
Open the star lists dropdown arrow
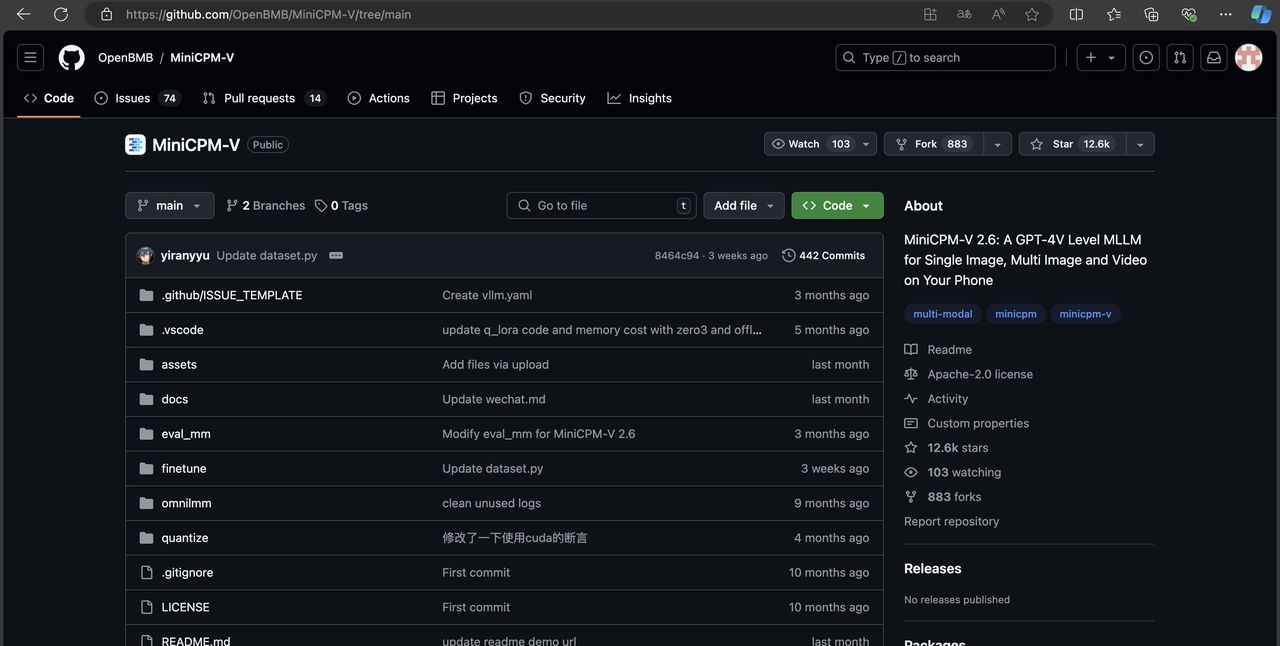tap(1140, 144)
